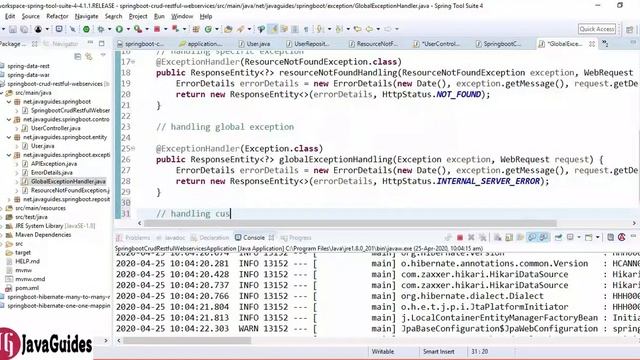Select Maven Dependencies in Package Explorer
This screenshot has width=640, height=360.
43,235
